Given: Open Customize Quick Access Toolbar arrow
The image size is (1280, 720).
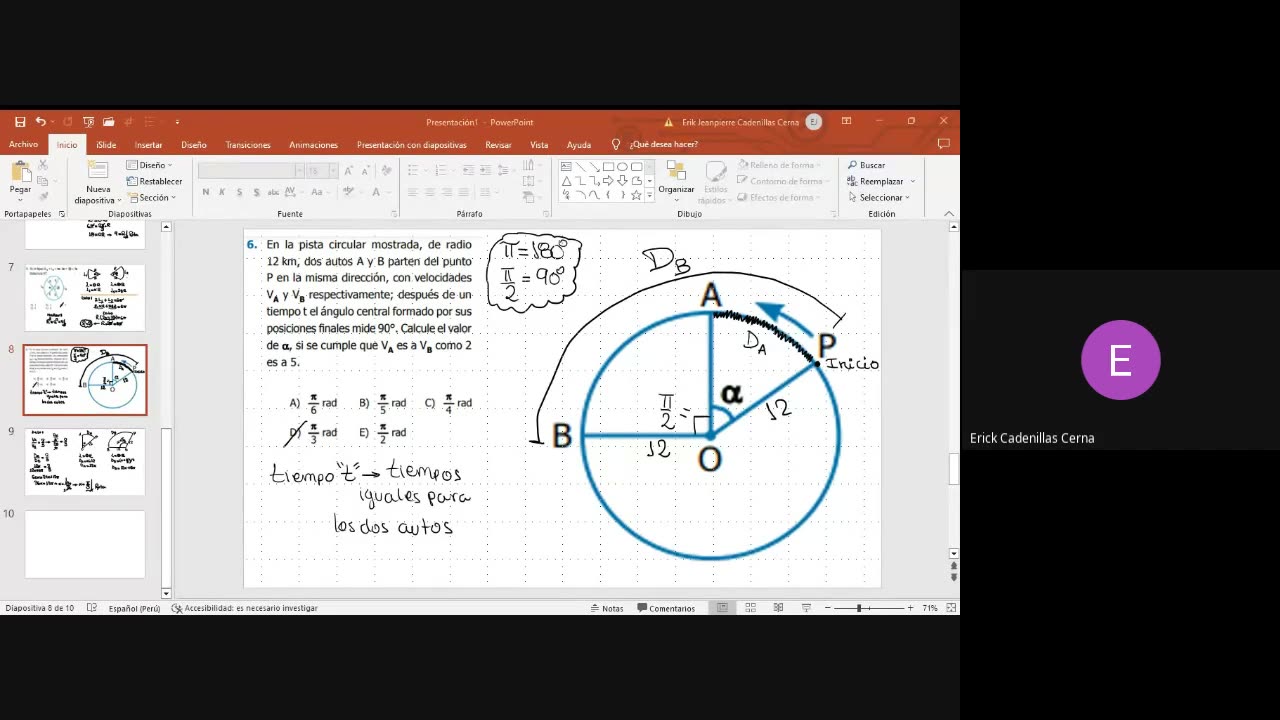Looking at the screenshot, I should (177, 122).
